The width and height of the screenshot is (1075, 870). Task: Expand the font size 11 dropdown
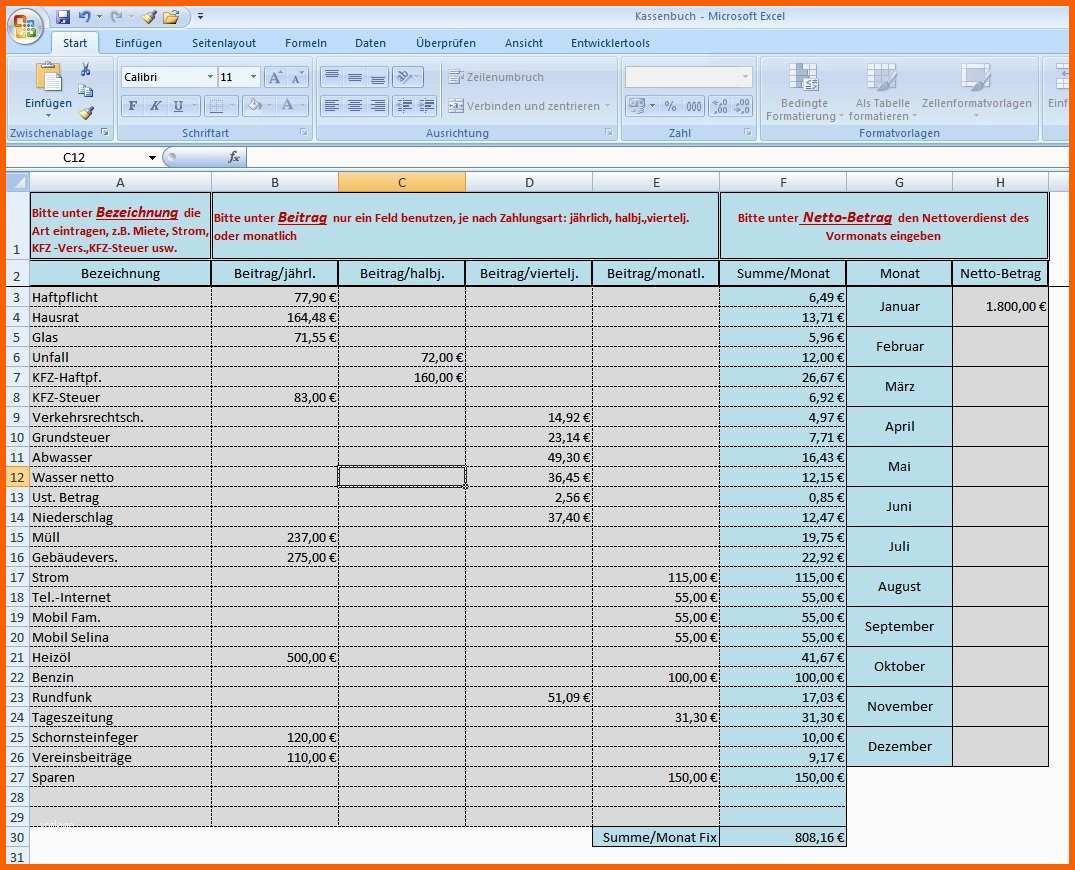tap(253, 78)
